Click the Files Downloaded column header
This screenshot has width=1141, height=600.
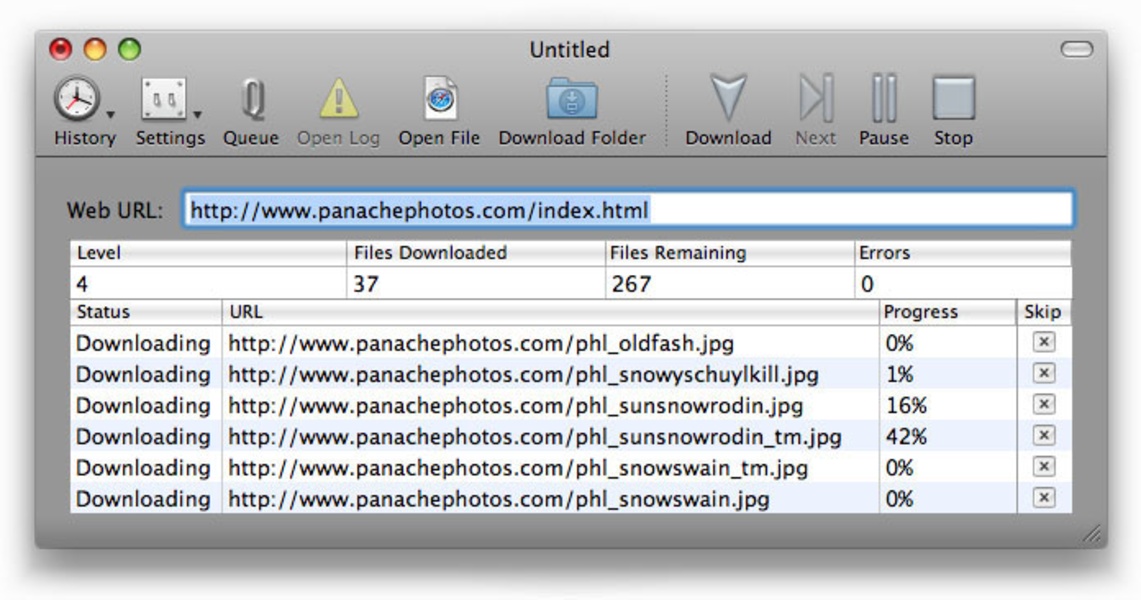(x=476, y=253)
